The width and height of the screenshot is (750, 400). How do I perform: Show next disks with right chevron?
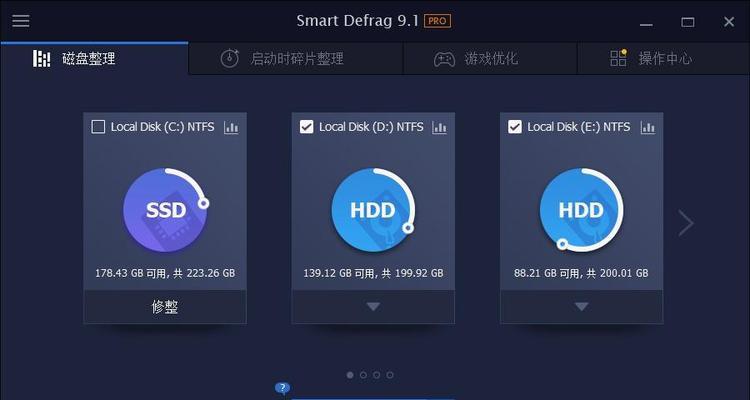[x=685, y=222]
